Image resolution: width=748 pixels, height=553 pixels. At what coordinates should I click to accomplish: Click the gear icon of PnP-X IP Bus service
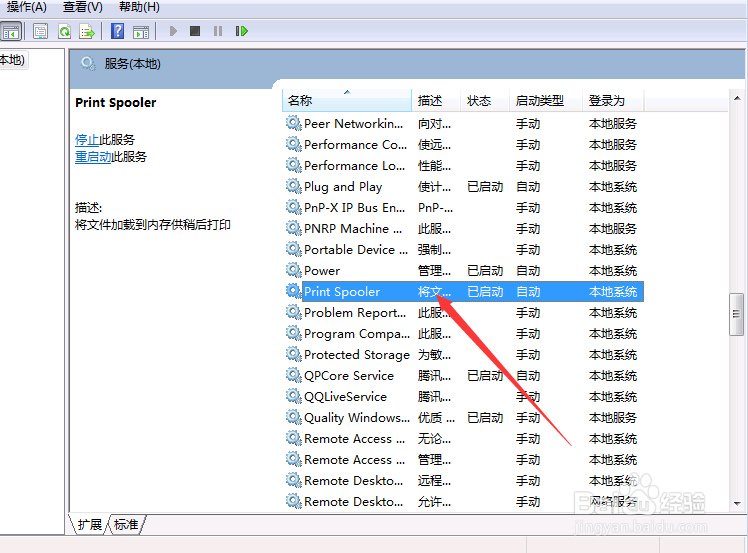(293, 207)
